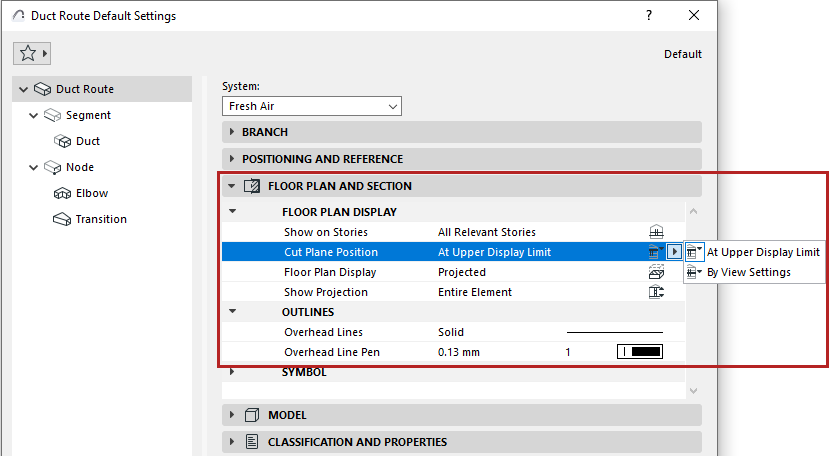Click the help question mark button

coord(649,15)
